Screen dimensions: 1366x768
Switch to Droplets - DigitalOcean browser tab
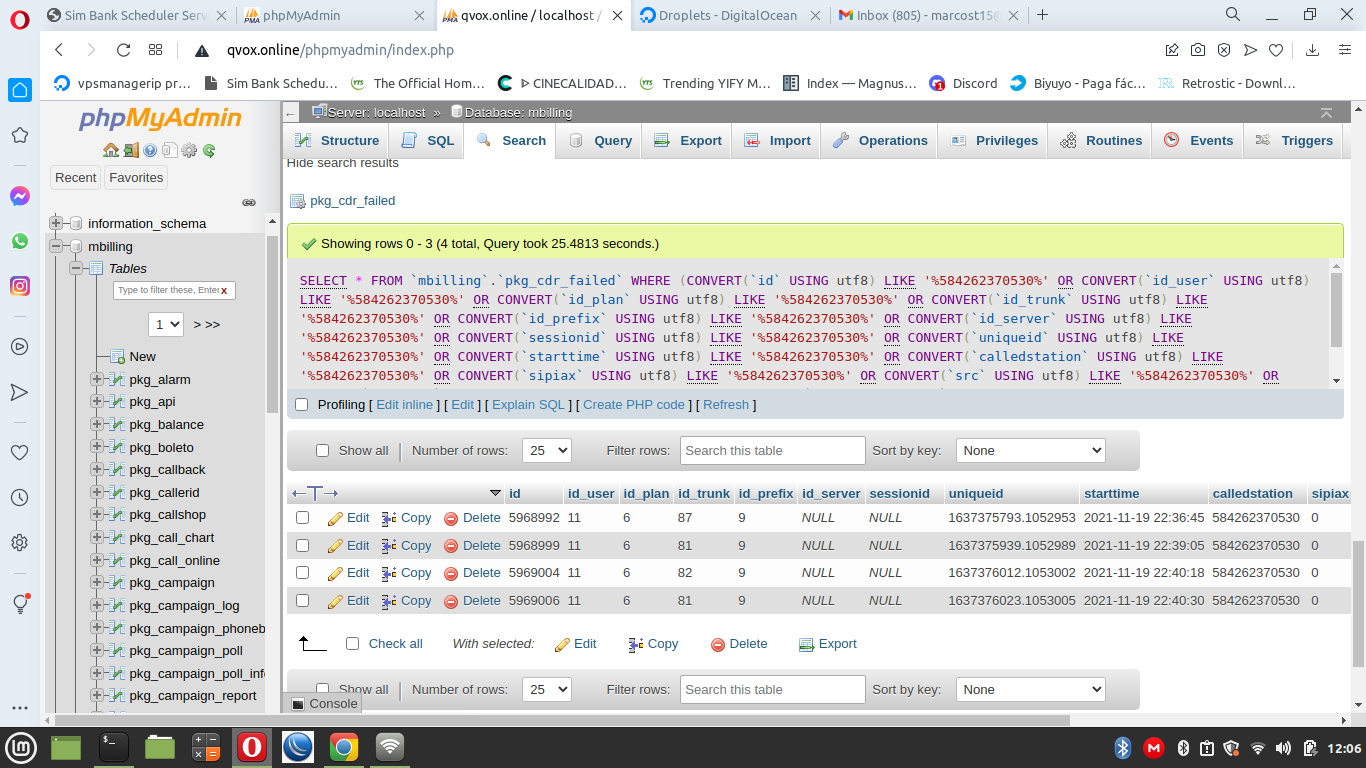[729, 15]
